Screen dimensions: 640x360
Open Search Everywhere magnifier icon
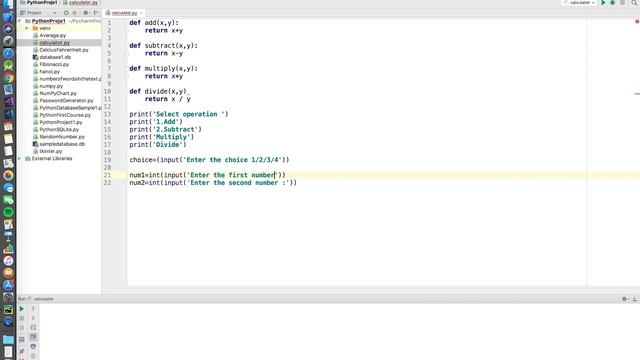(x=634, y=3)
